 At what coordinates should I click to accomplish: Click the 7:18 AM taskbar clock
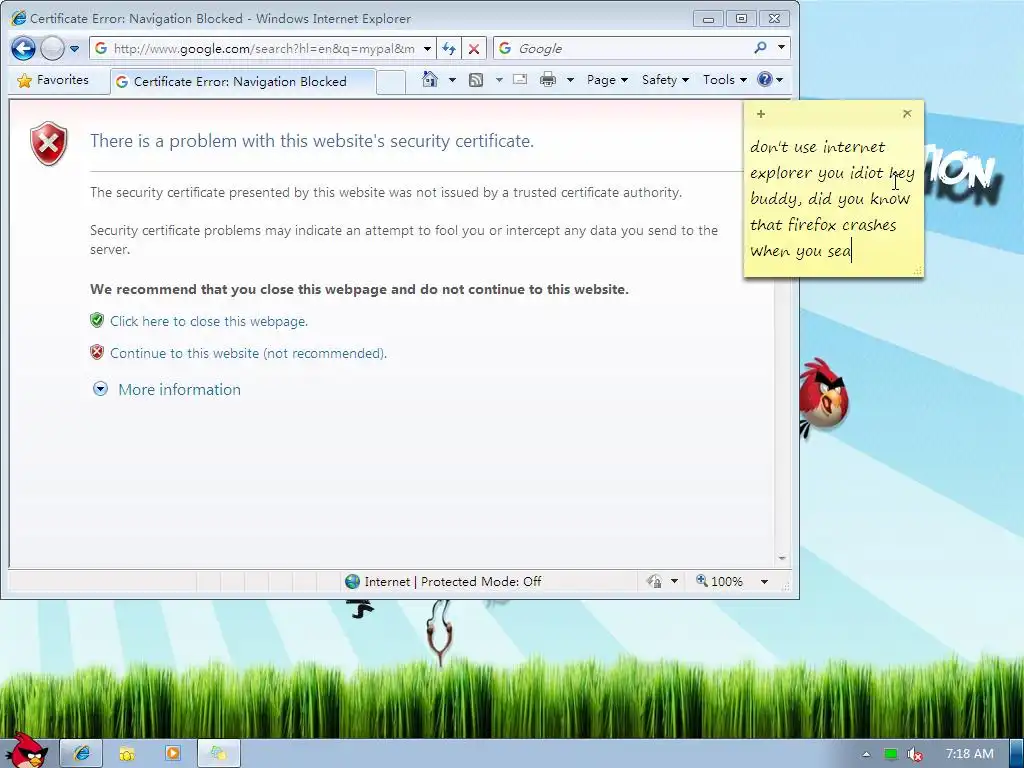969,754
